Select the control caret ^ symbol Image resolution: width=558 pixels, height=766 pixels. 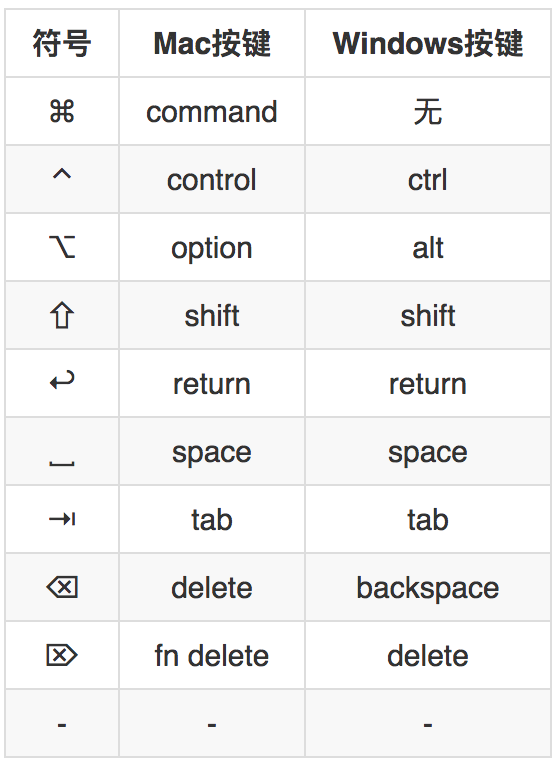62,174
